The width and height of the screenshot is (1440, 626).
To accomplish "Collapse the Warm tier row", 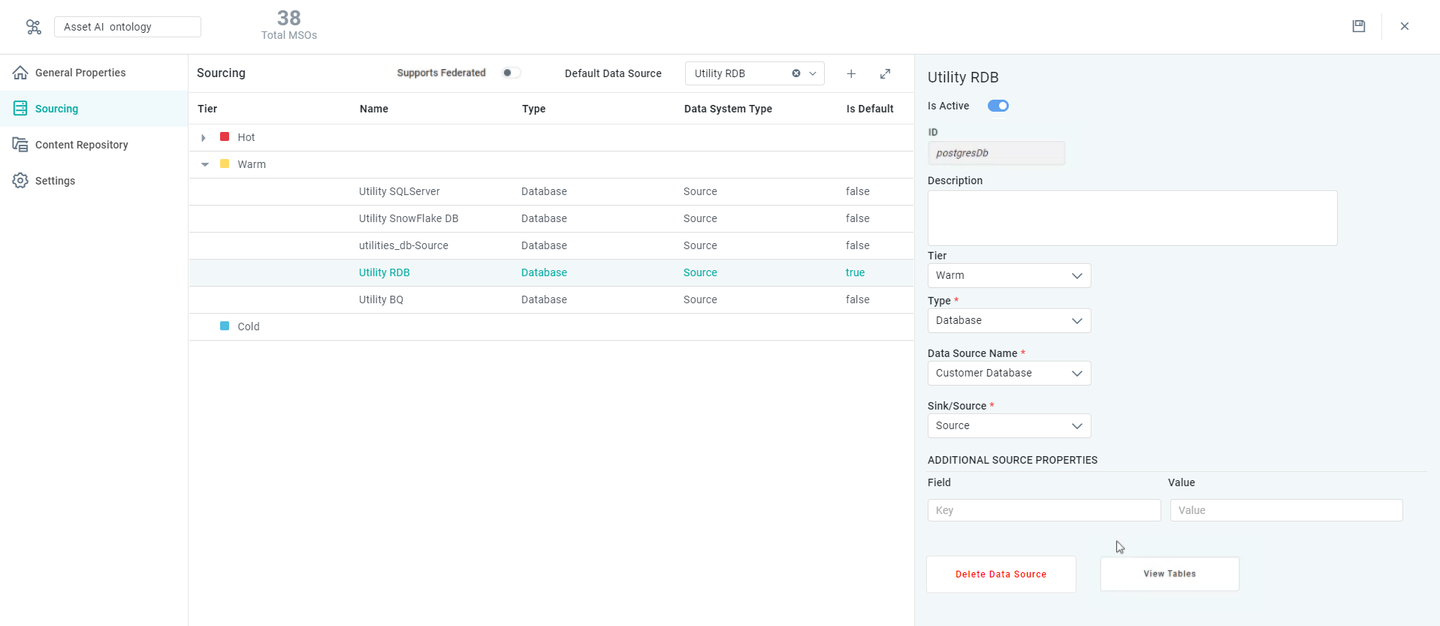I will coord(205,165).
